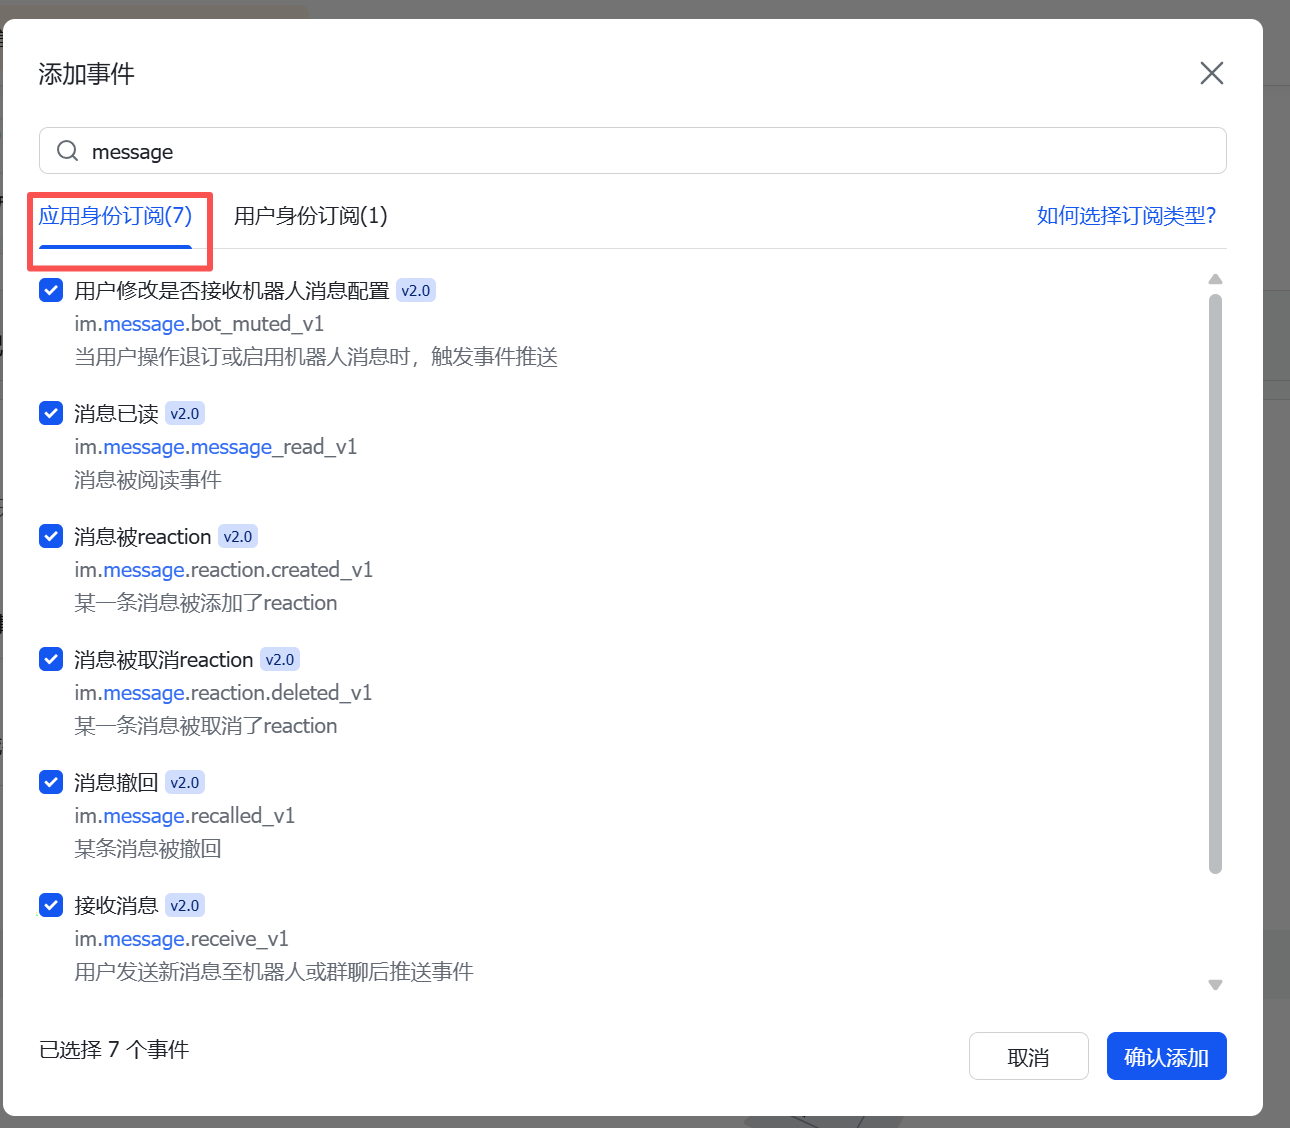Click the v2.0 badge beside 接收消息
The height and width of the screenshot is (1128, 1290).
coord(185,906)
